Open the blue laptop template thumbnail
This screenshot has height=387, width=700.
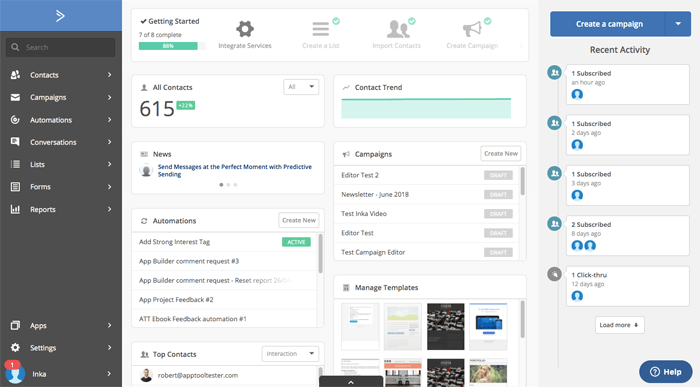488,326
